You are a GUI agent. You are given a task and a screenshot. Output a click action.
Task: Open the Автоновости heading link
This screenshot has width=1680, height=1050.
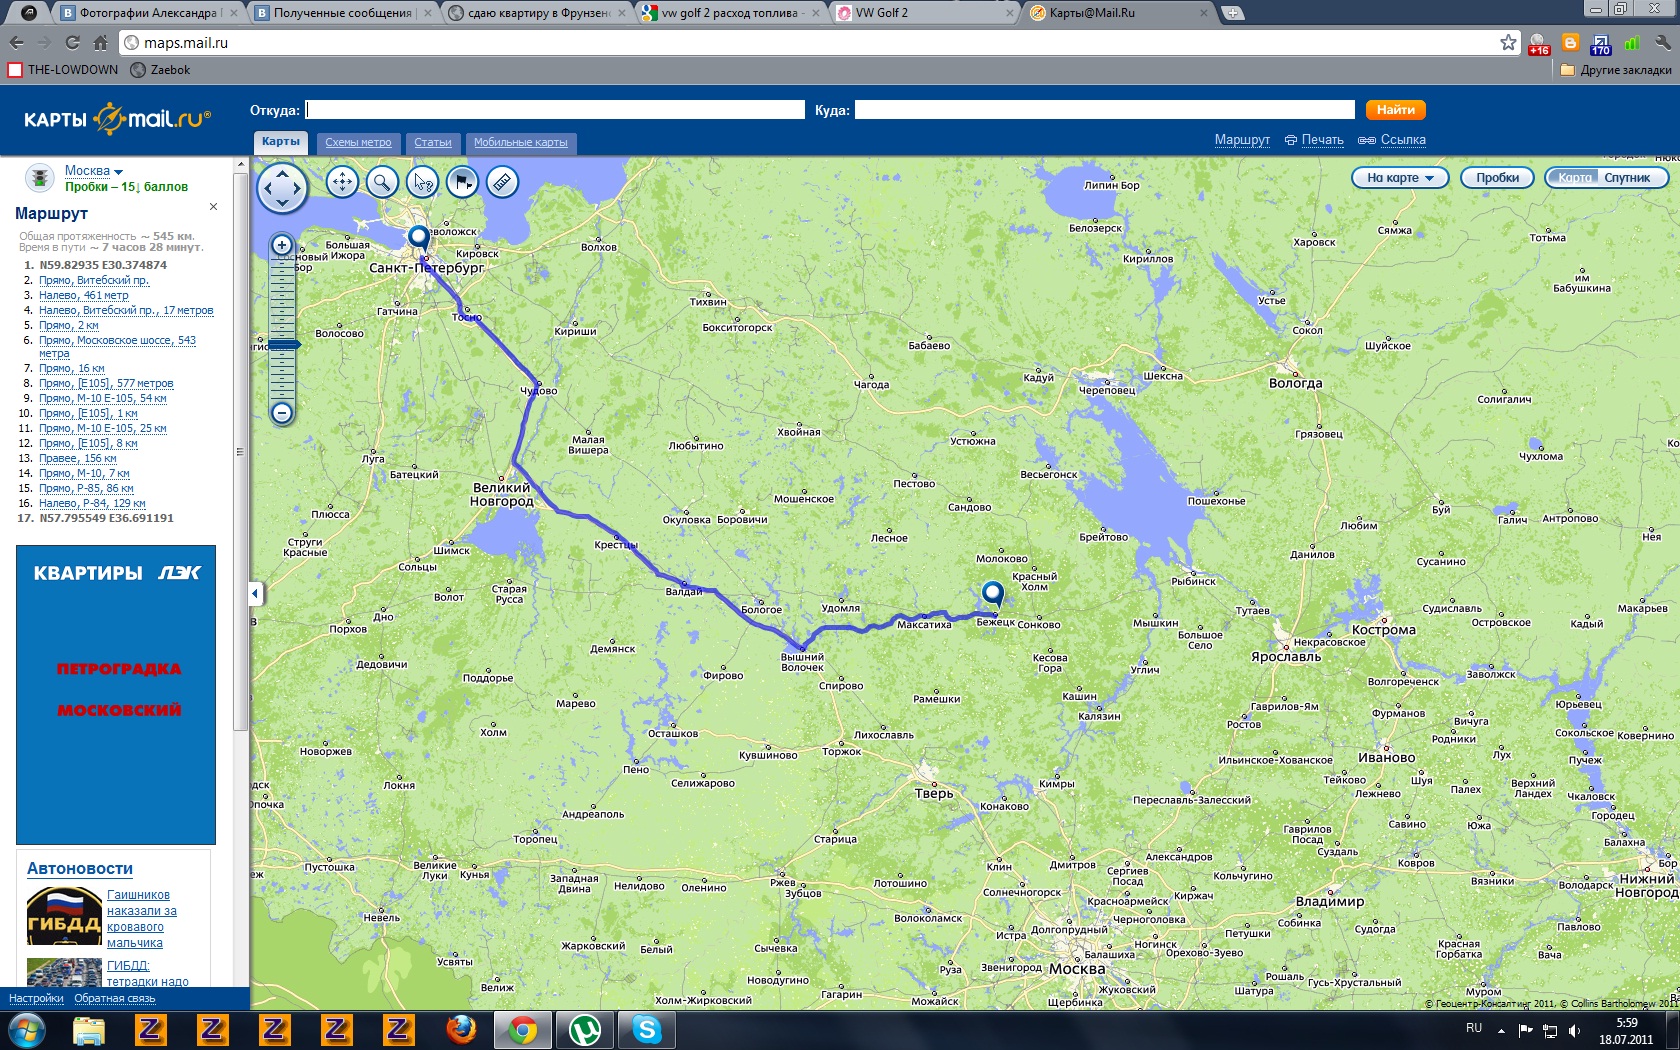(80, 869)
